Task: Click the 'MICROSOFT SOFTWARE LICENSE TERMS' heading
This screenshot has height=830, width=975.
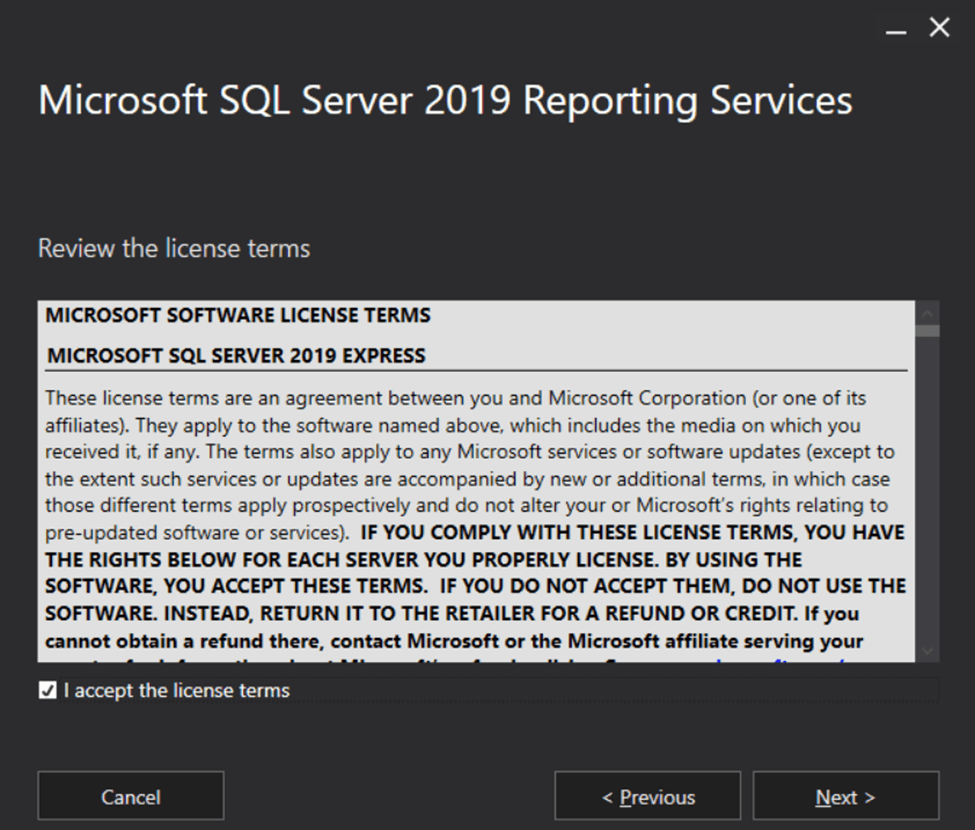Action: pos(238,316)
